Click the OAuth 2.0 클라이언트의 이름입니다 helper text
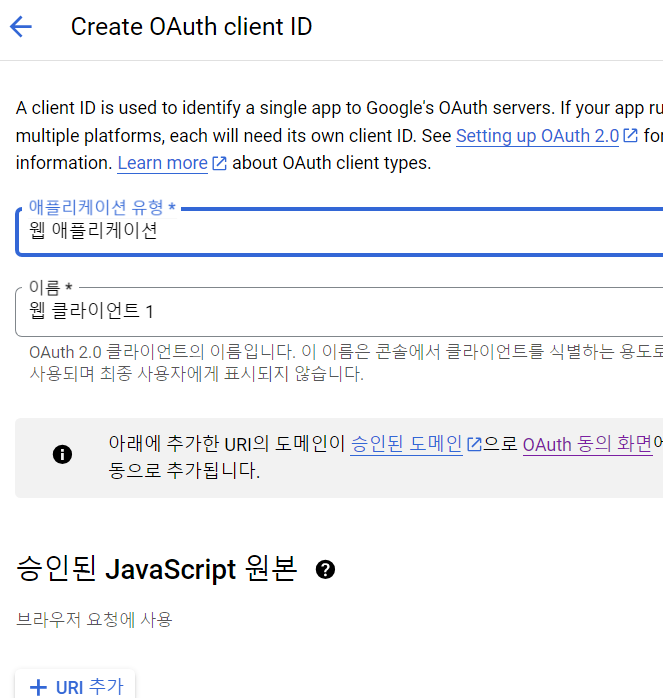Image resolution: width=663 pixels, height=698 pixels. tap(346, 363)
